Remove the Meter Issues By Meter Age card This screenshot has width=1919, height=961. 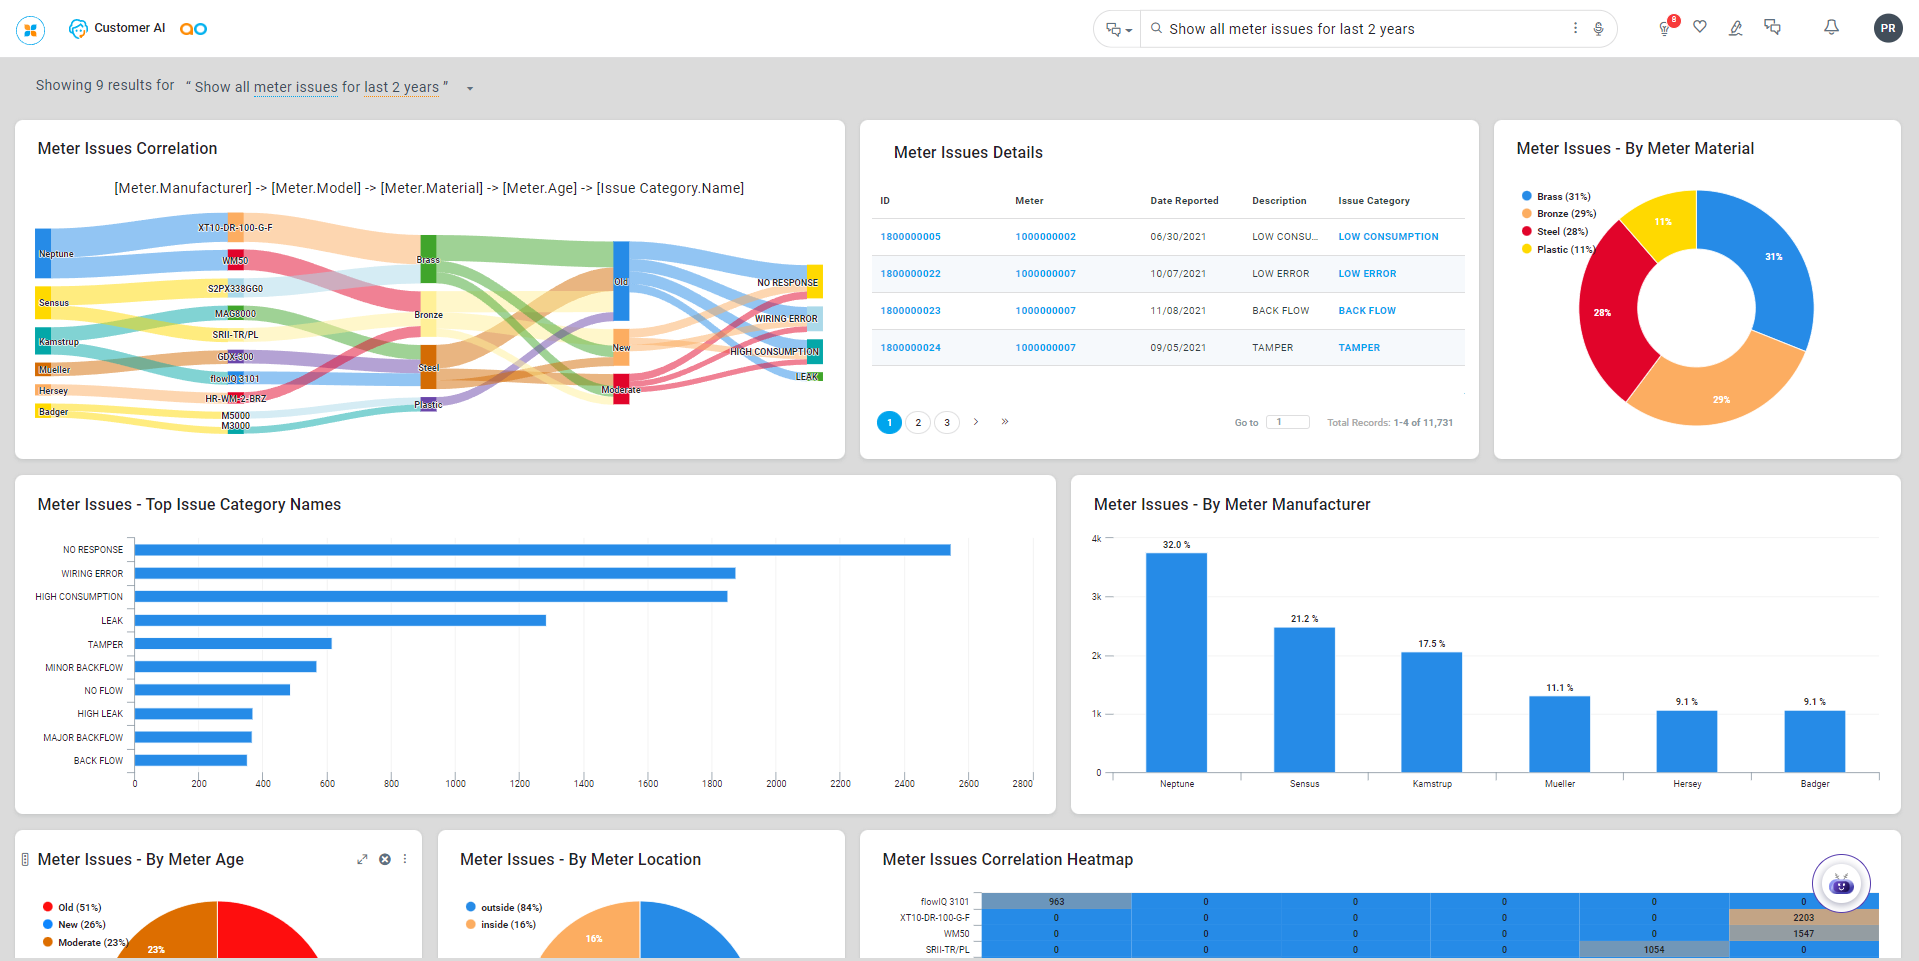tap(385, 859)
